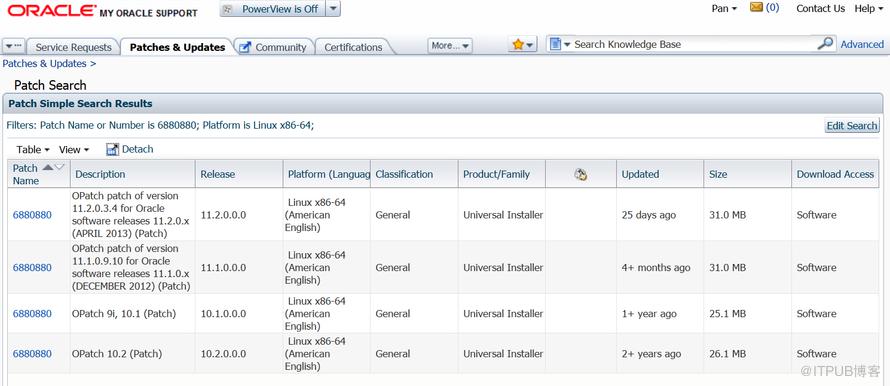Click the Detach table icon
The image size is (890, 386).
pyautogui.click(x=112, y=149)
